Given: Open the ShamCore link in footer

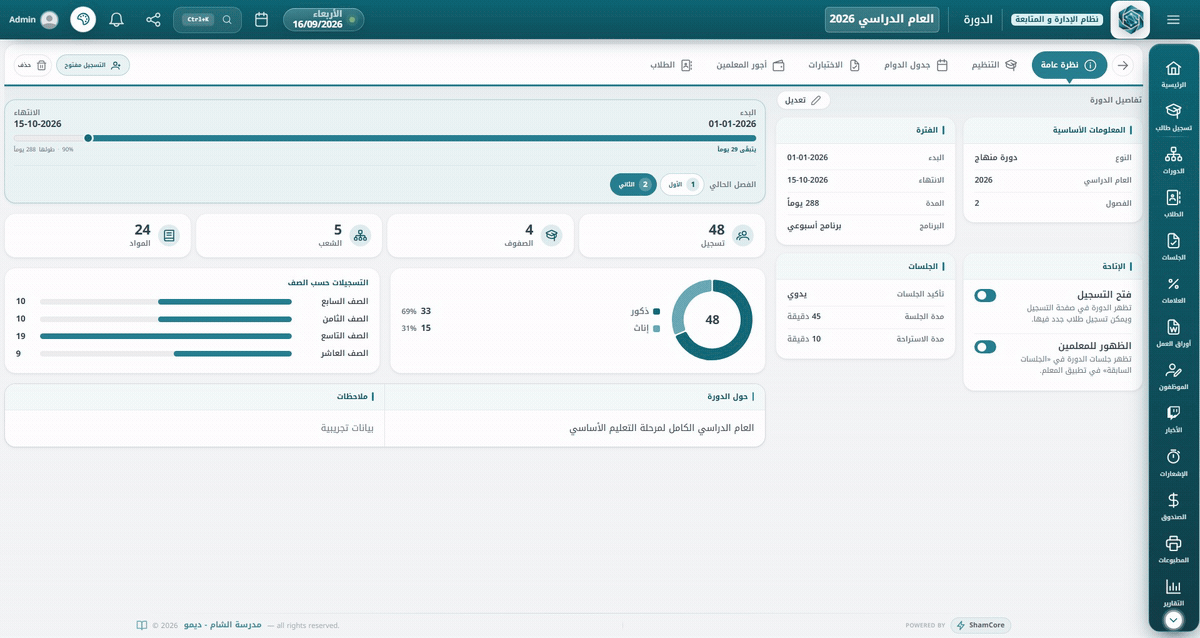Looking at the screenshot, I should (x=981, y=625).
